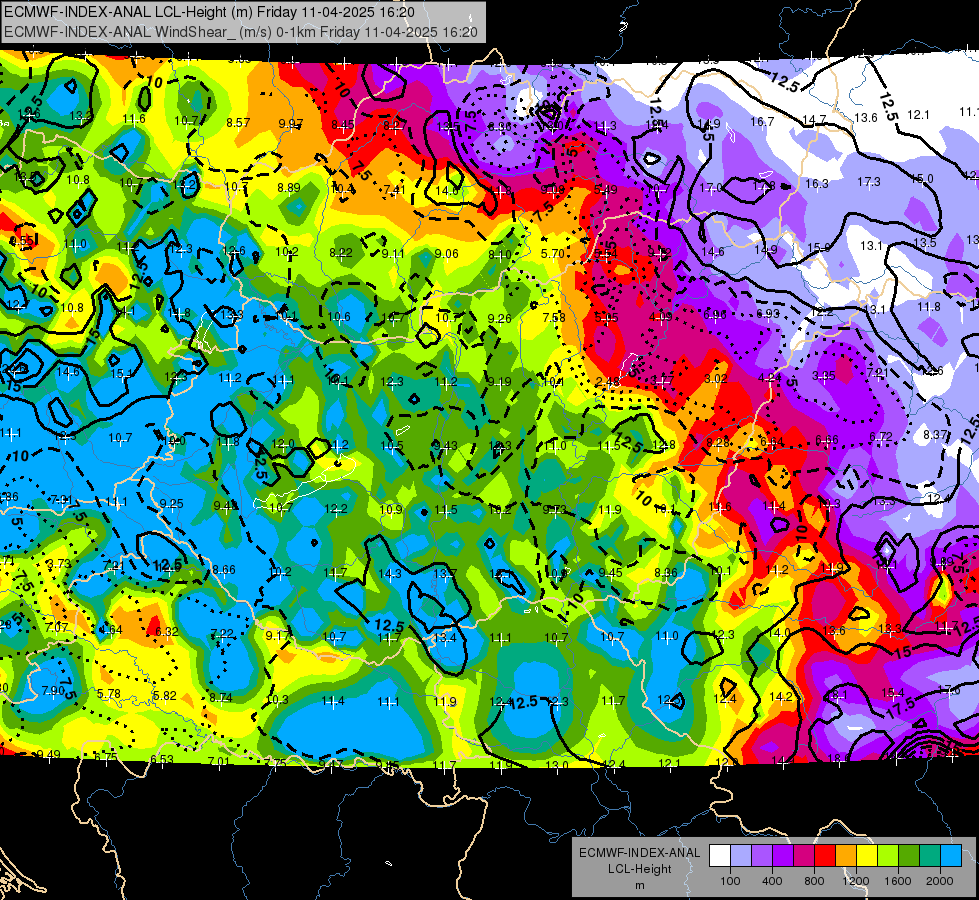
Task: Click the map value '9.06'
Action: (446, 254)
